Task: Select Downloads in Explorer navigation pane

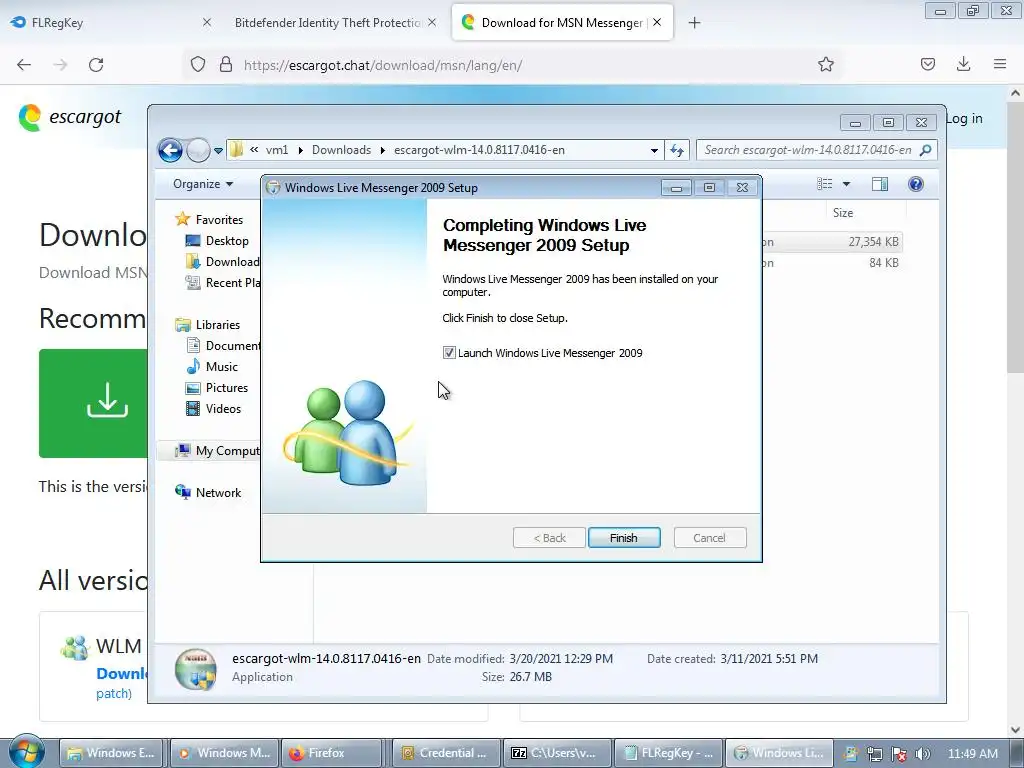Action: (x=223, y=261)
